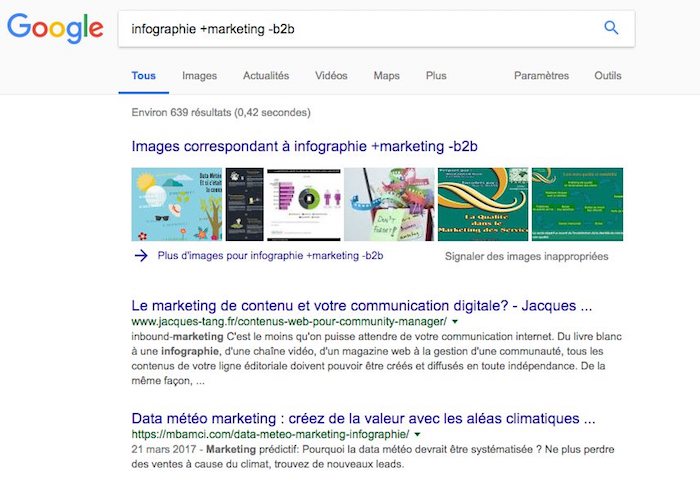Focus the search query input field
The width and height of the screenshot is (700, 484).
point(376,29)
